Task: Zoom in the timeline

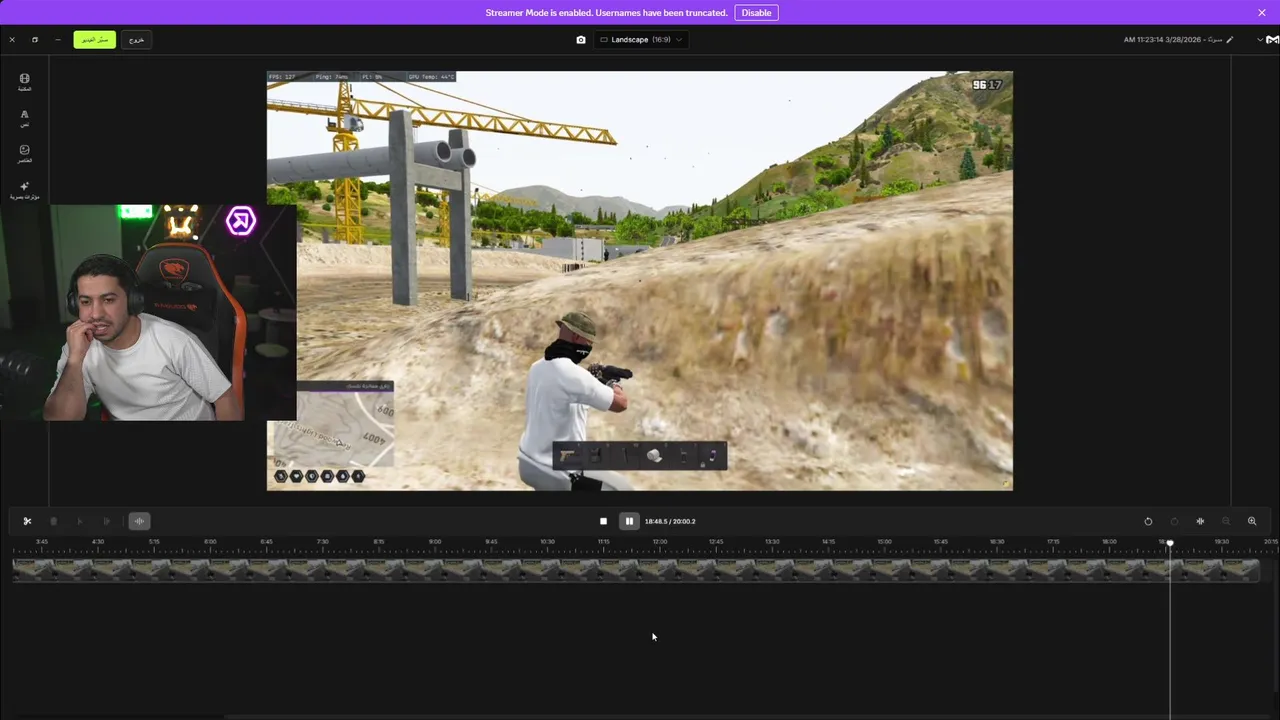Action: coord(1252,521)
